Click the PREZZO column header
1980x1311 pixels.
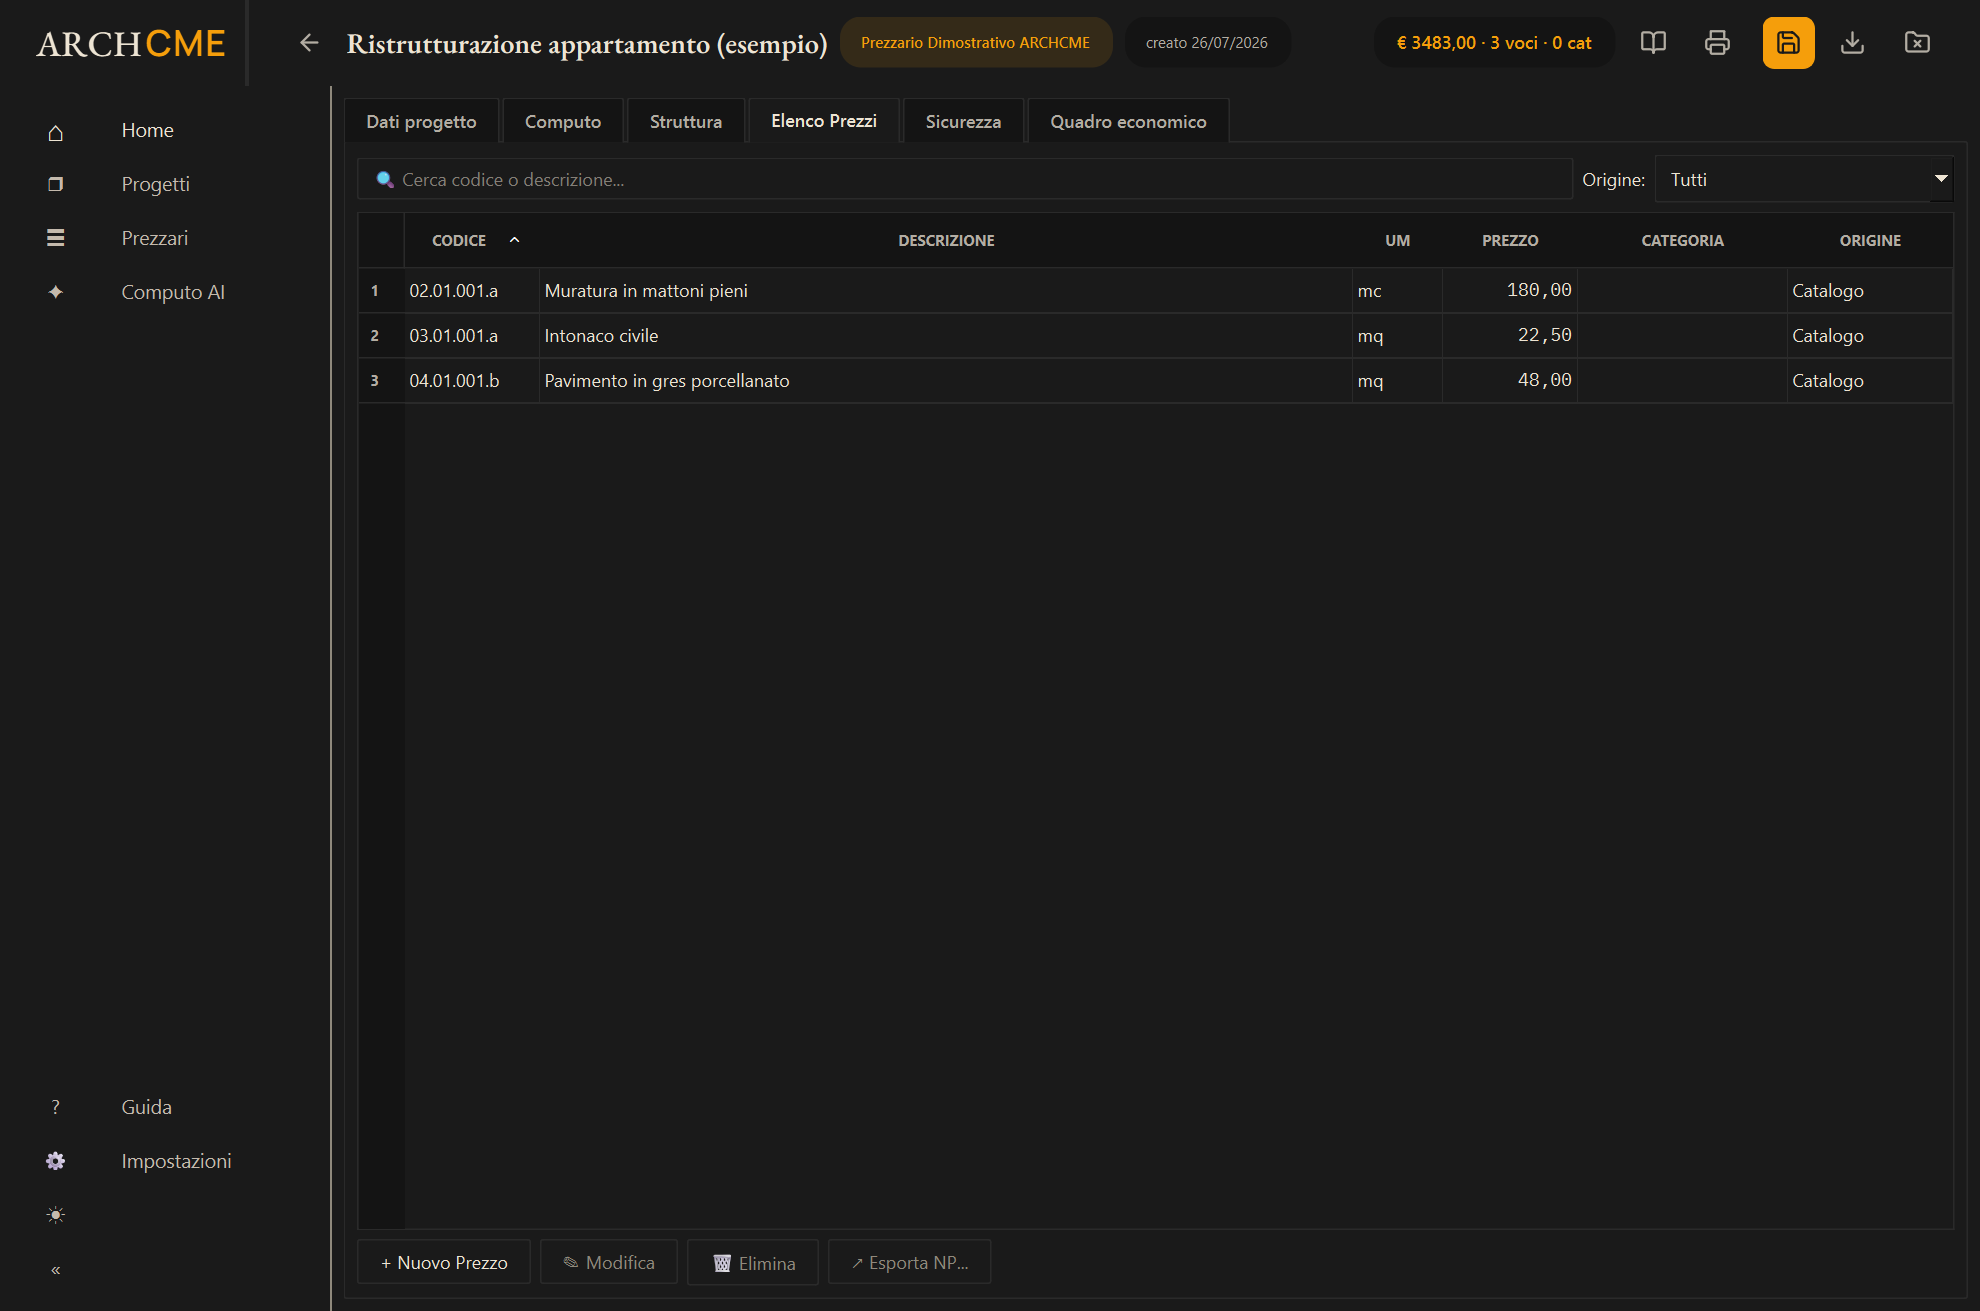pyautogui.click(x=1510, y=241)
